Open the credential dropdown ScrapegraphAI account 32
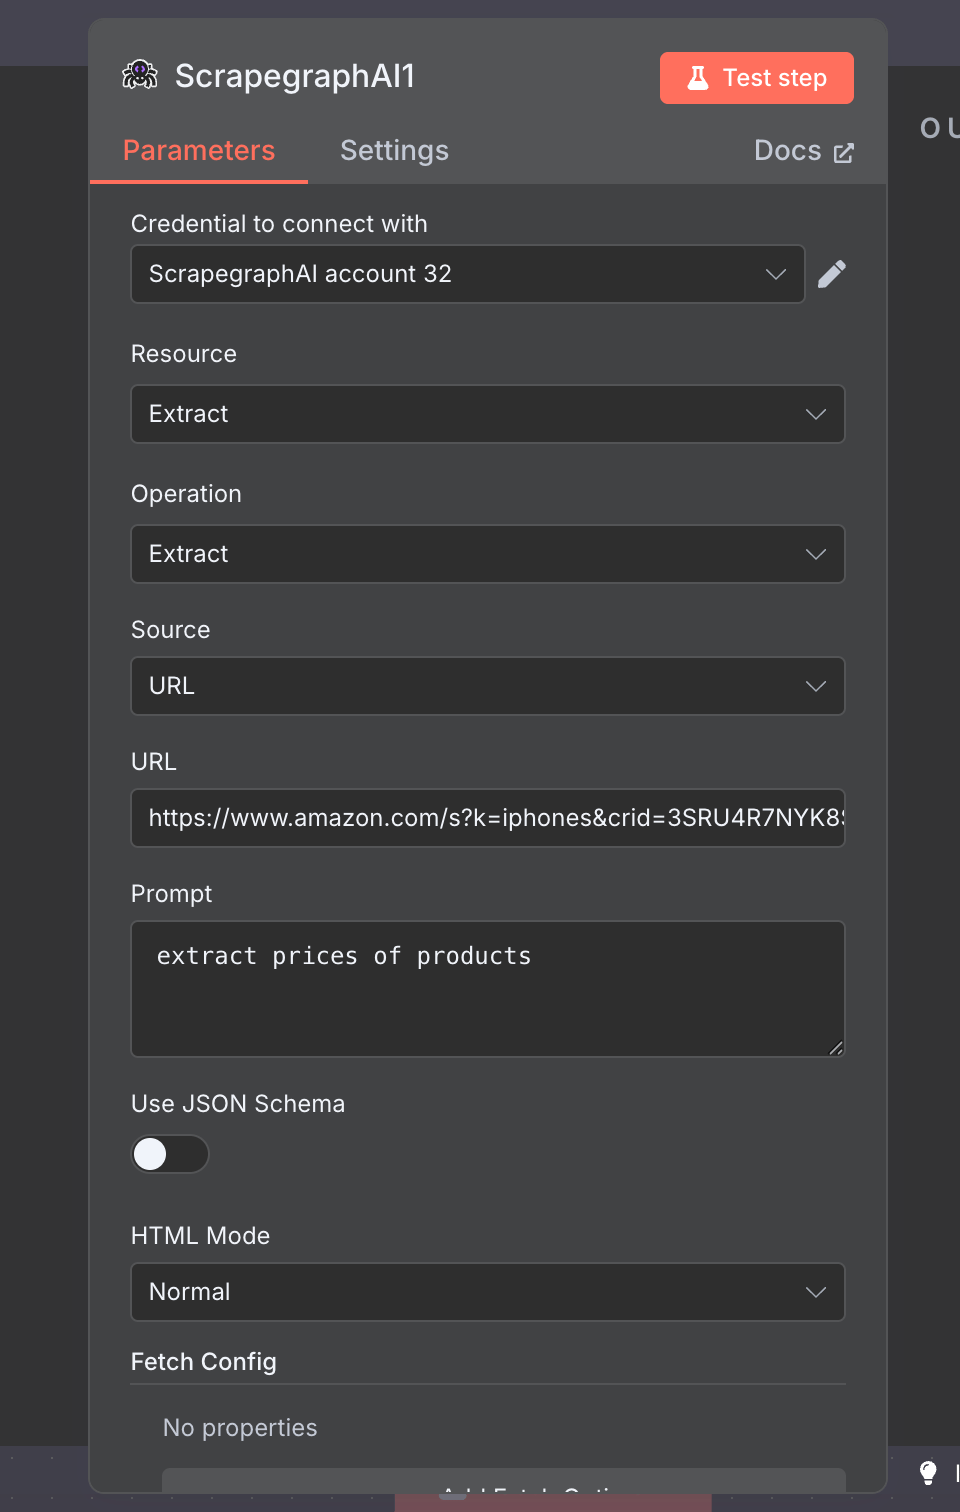Image resolution: width=960 pixels, height=1512 pixels. pyautogui.click(x=468, y=274)
